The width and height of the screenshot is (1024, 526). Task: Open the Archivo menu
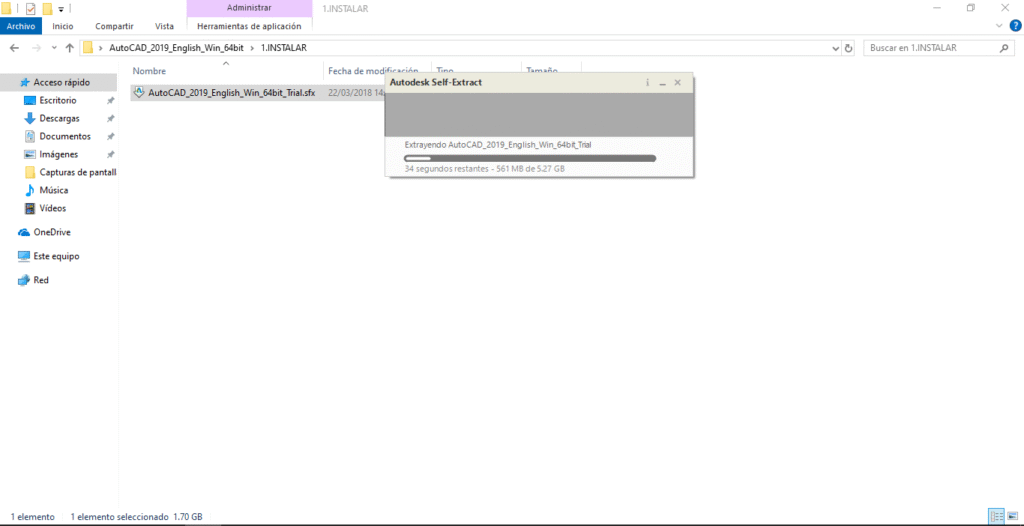[21, 26]
